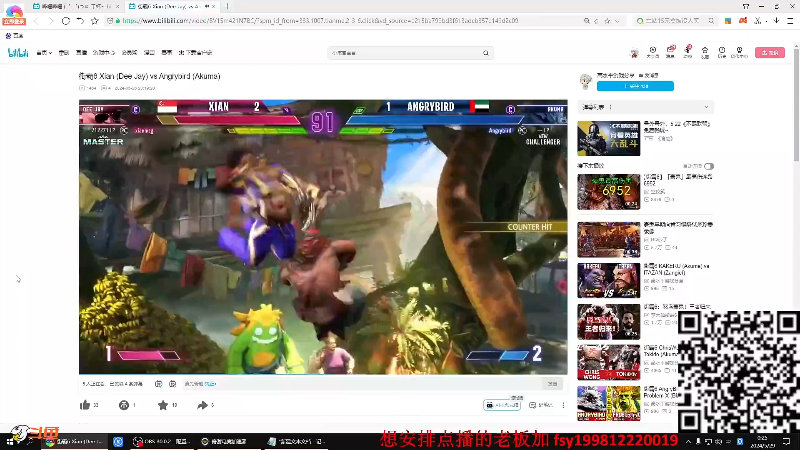Image resolution: width=800 pixels, height=450 pixels.
Task: Click the bilibili logo in header
Action: point(18,53)
